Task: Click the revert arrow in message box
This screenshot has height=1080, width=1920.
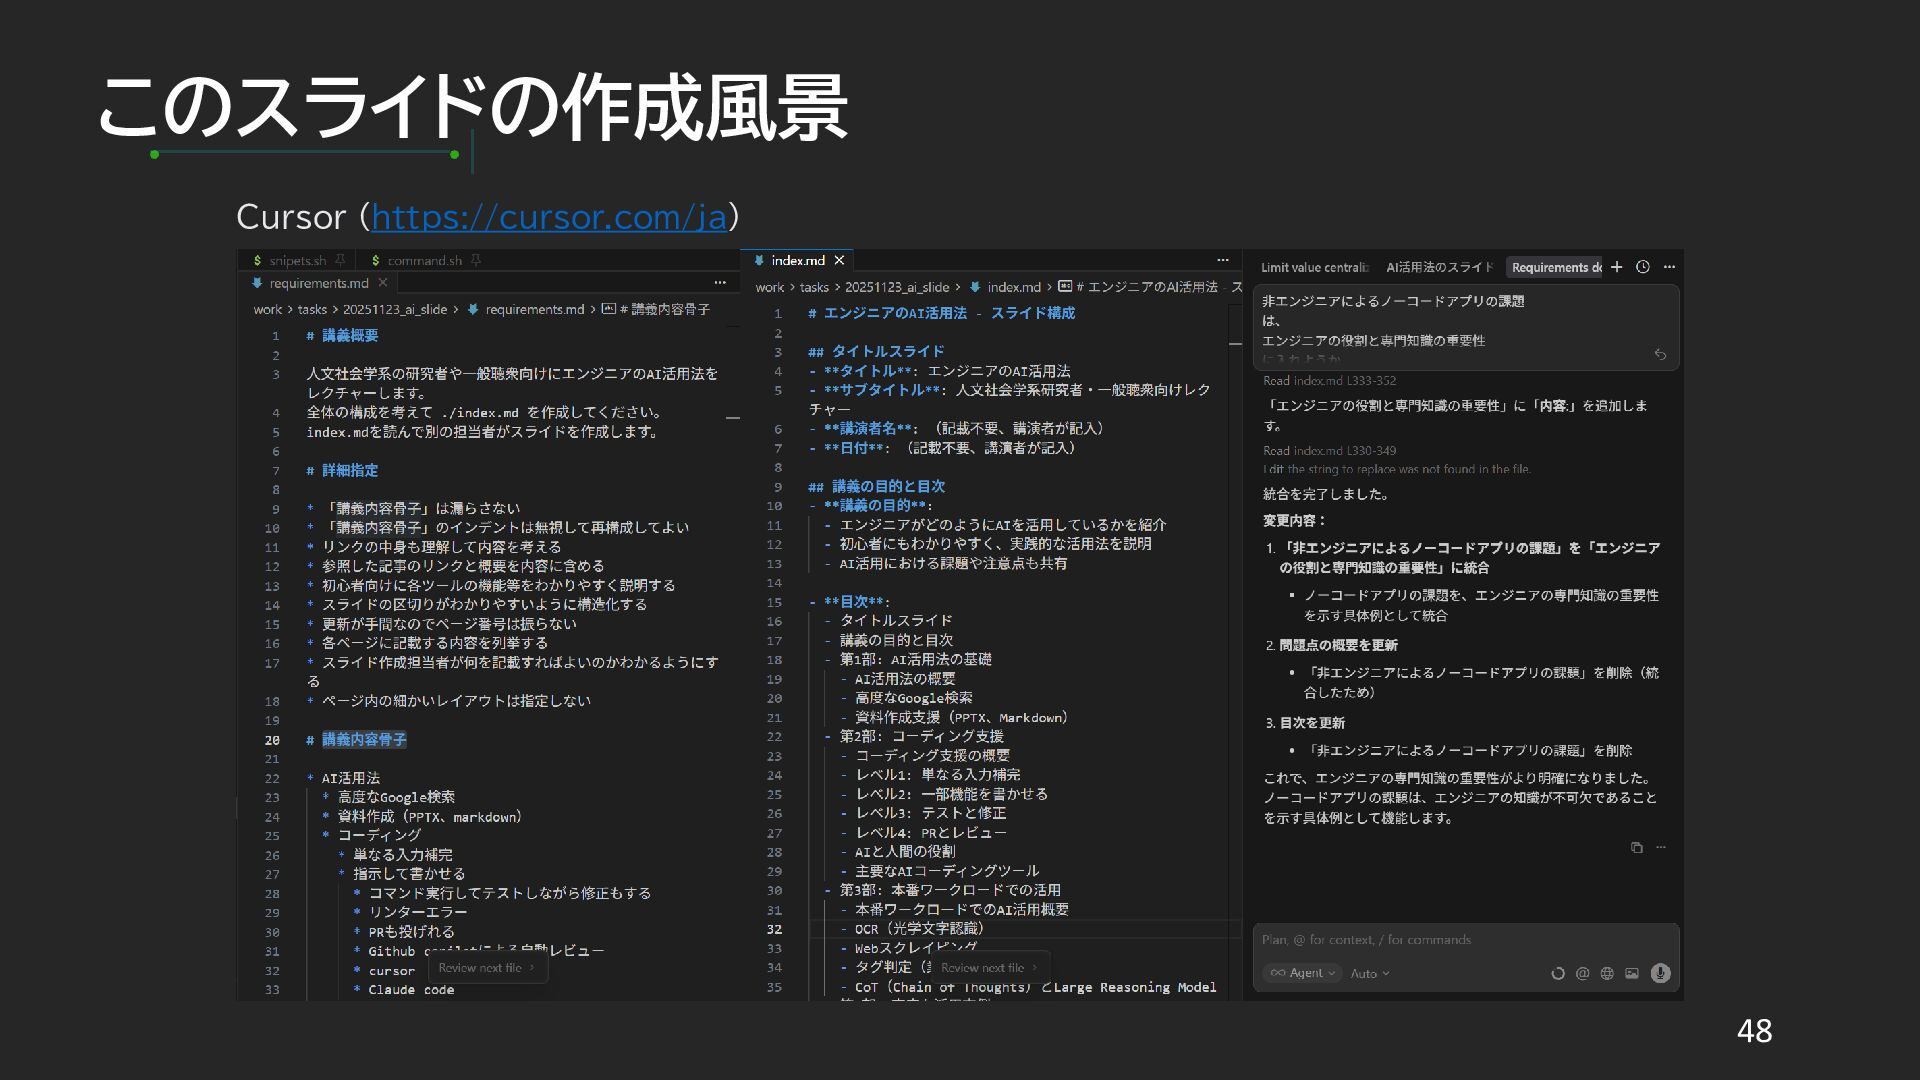Action: coord(1660,354)
